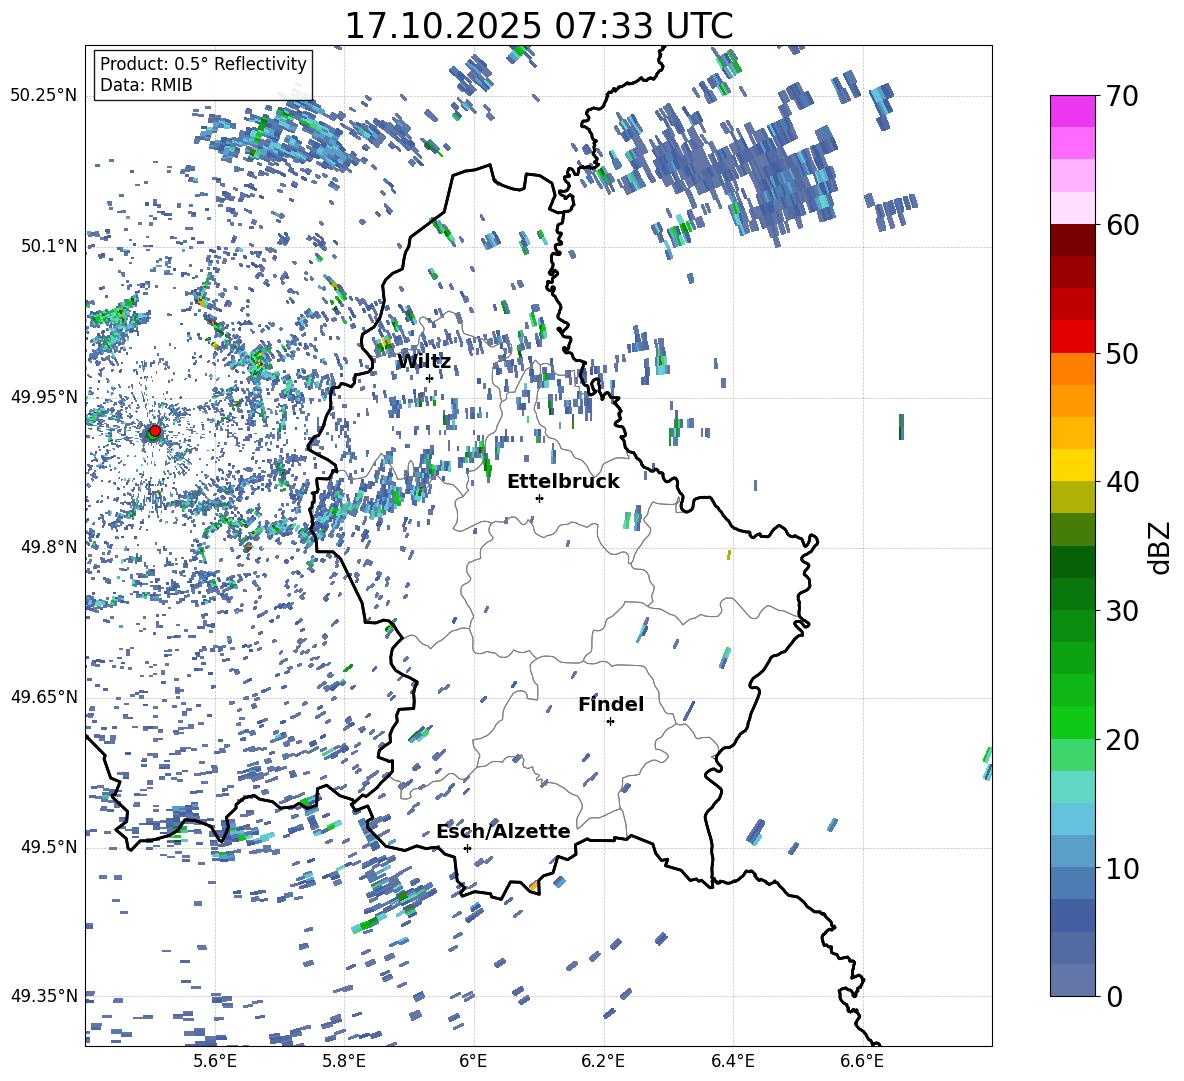
Task: Click the 0 tick label on colorbar
Action: [1115, 996]
